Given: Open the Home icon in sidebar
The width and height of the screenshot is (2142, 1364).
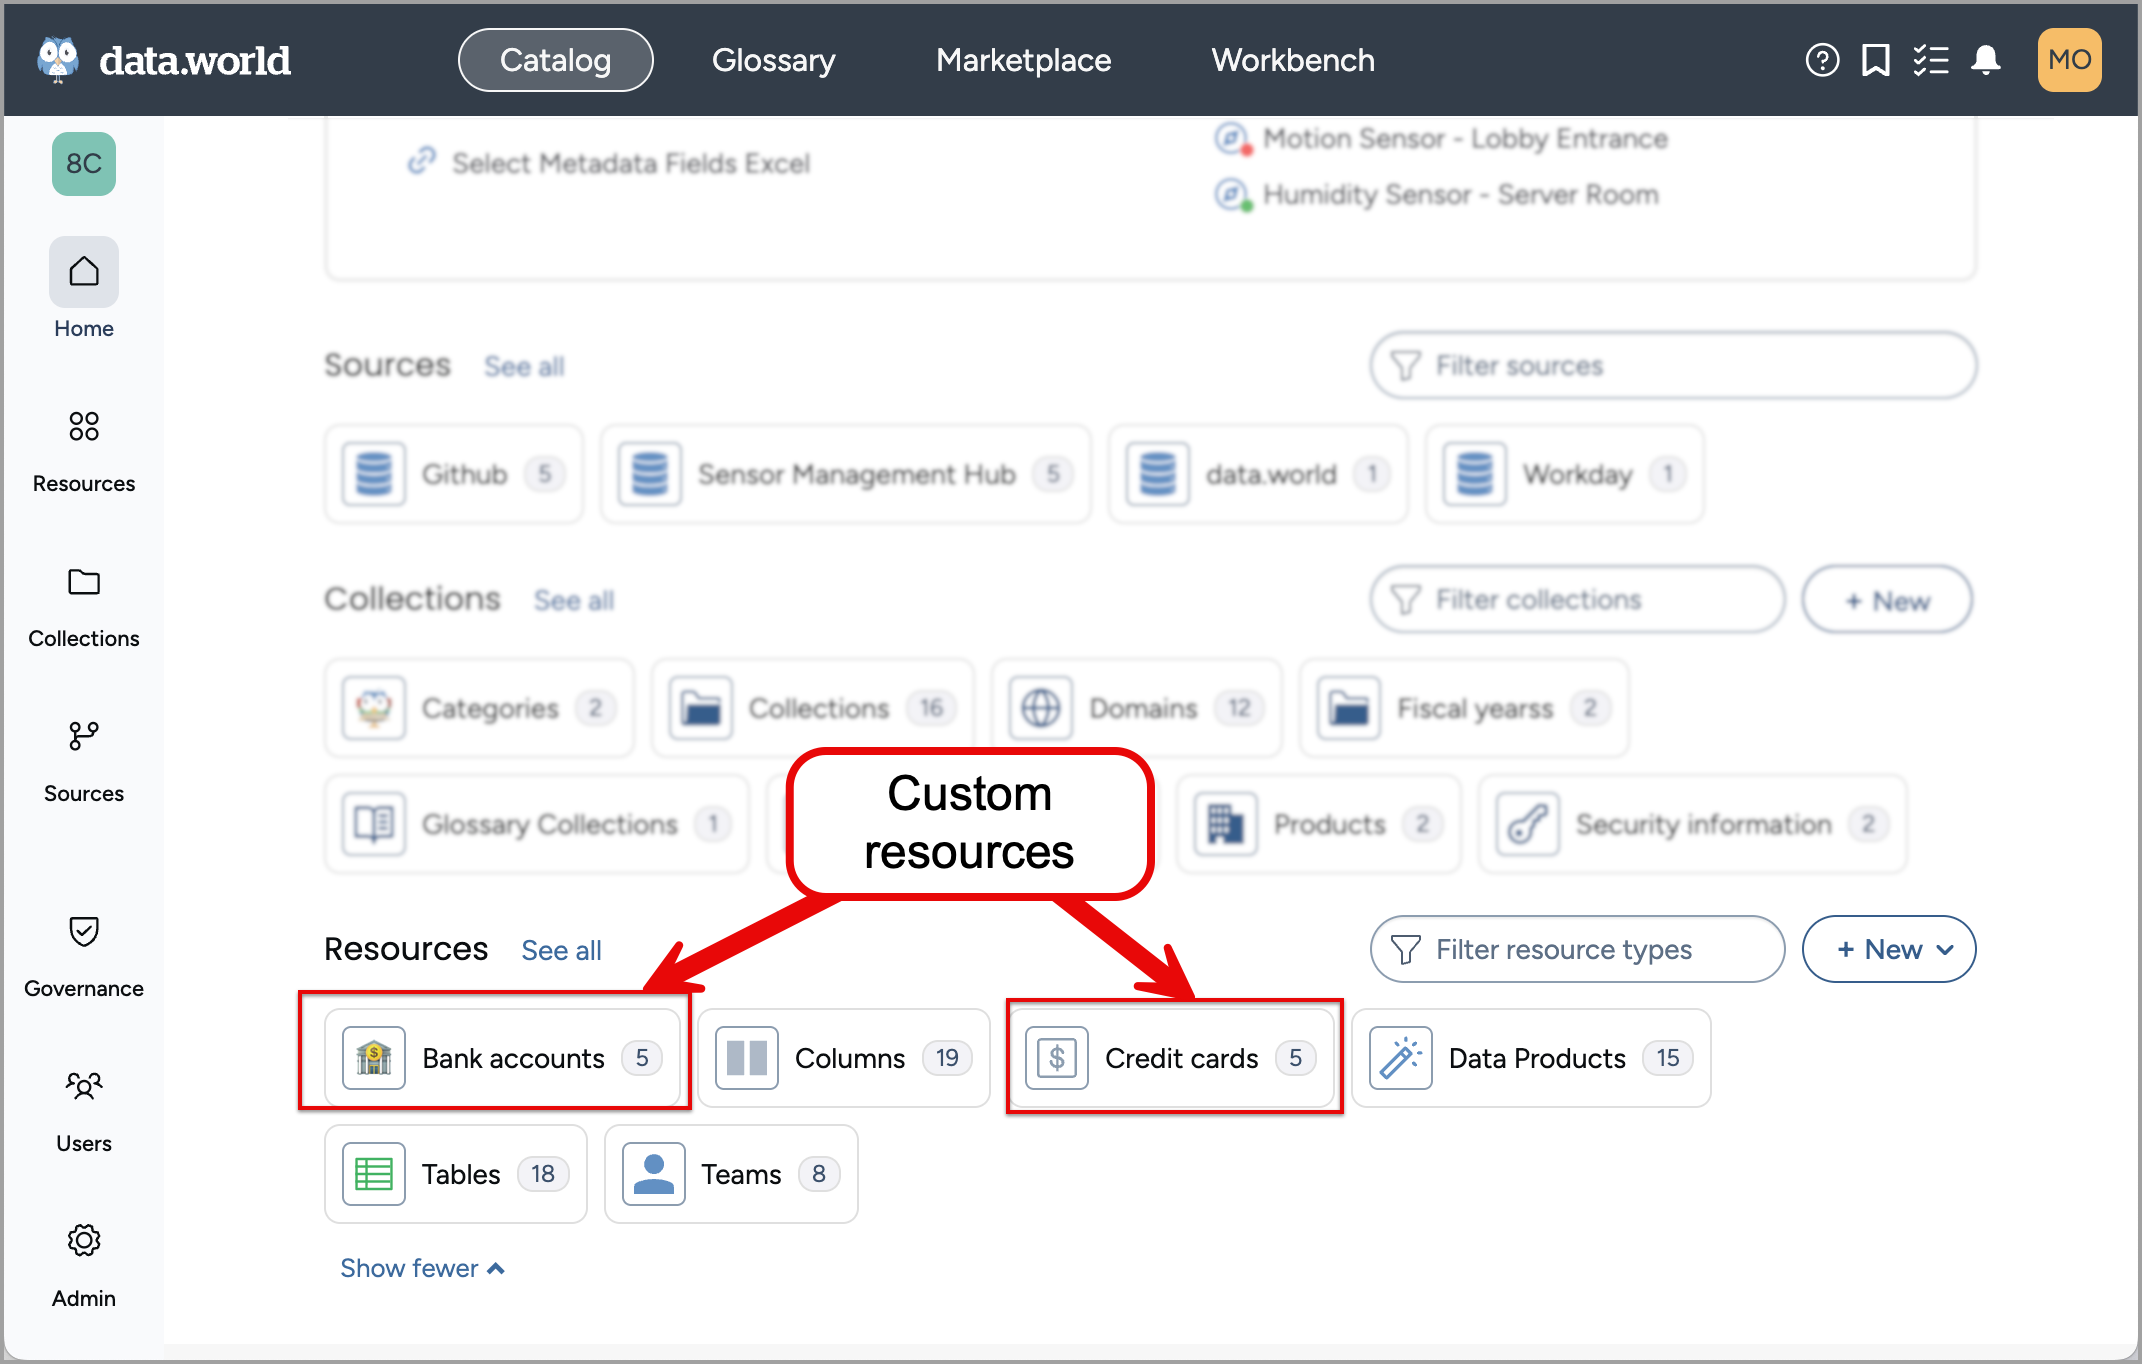Looking at the screenshot, I should pos(83,271).
